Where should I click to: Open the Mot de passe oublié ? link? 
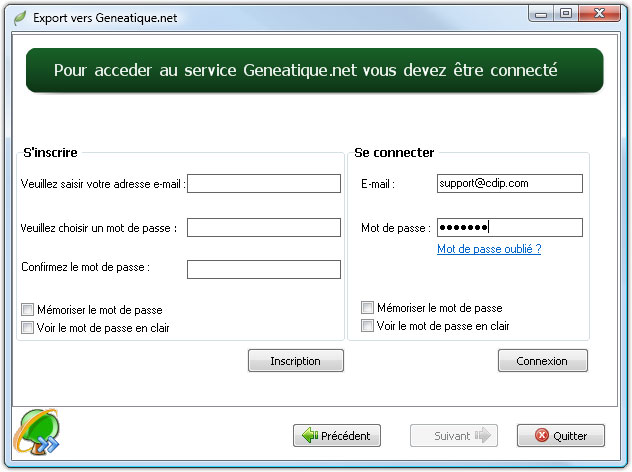[x=489, y=249]
